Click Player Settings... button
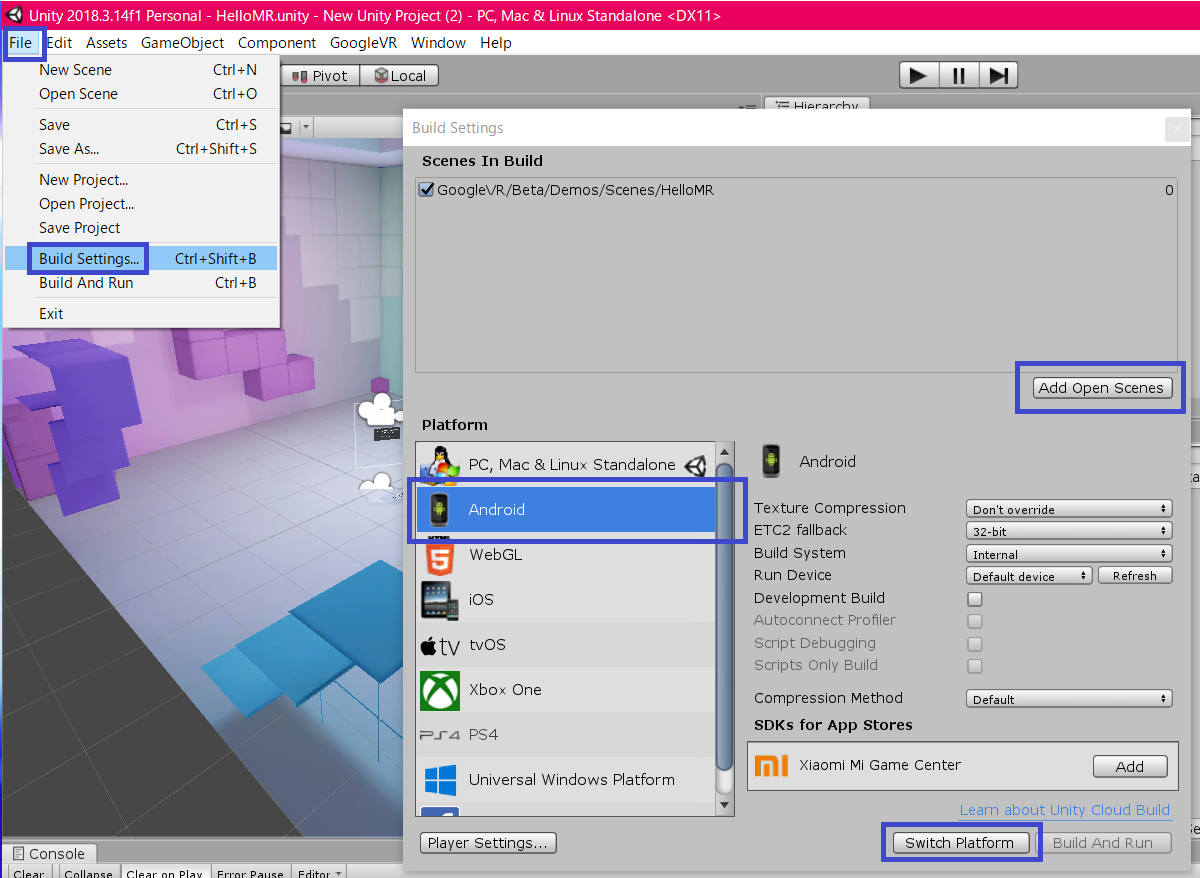Viewport: 1200px width, 878px height. click(488, 843)
